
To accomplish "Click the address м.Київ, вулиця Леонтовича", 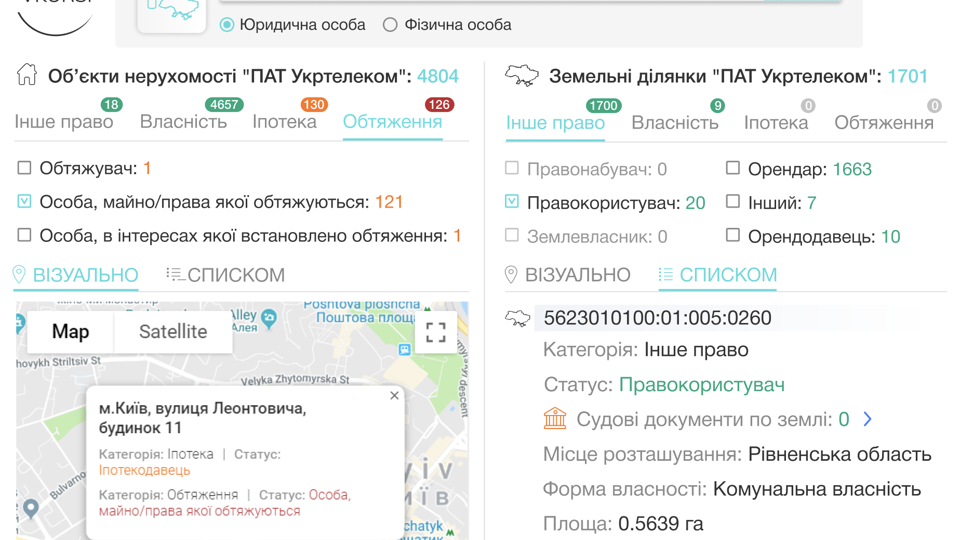I will [x=202, y=418].
